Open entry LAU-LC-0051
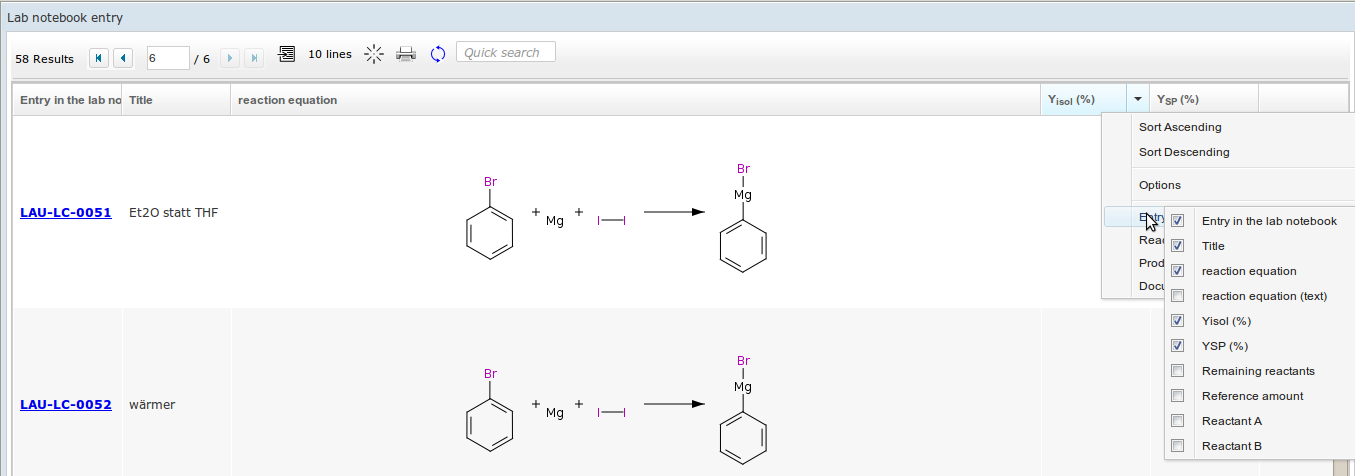This screenshot has width=1355, height=476. 66,213
